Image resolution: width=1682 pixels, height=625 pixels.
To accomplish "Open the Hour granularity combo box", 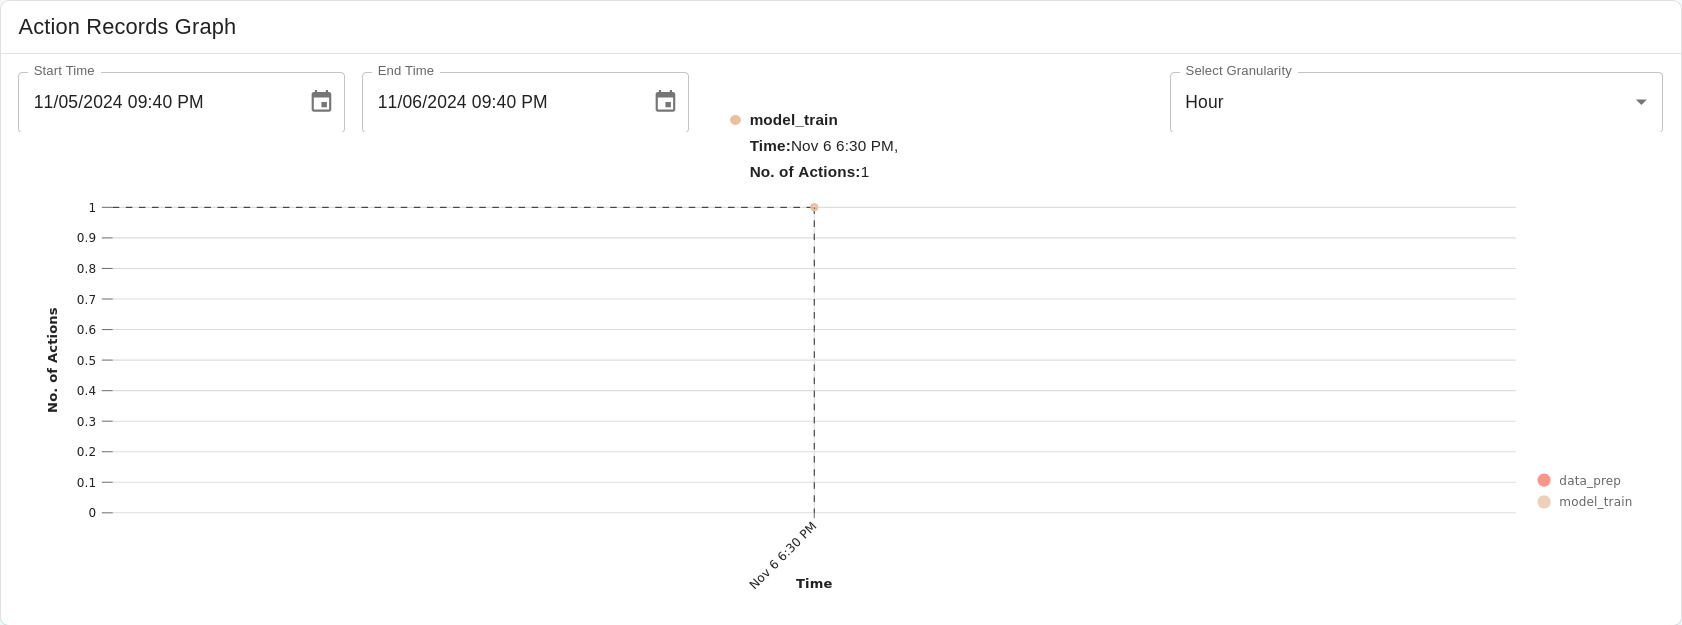I will pos(1416,102).
